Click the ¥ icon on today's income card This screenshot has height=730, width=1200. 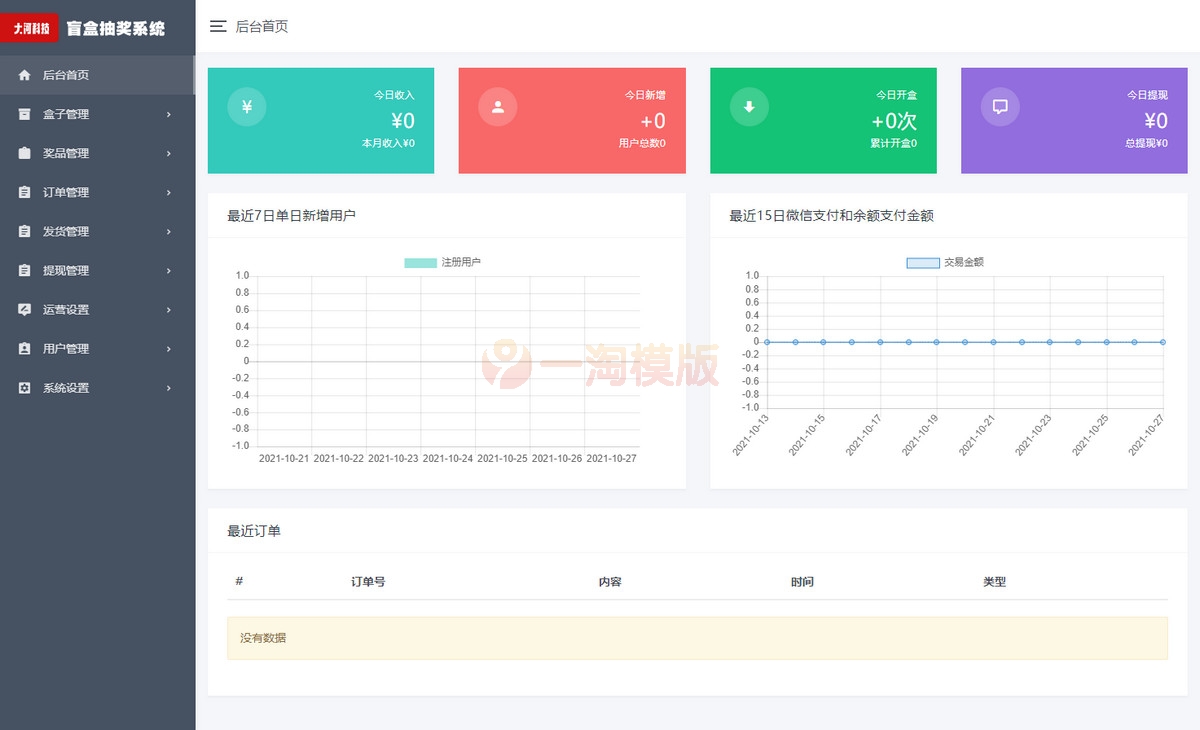coord(246,106)
